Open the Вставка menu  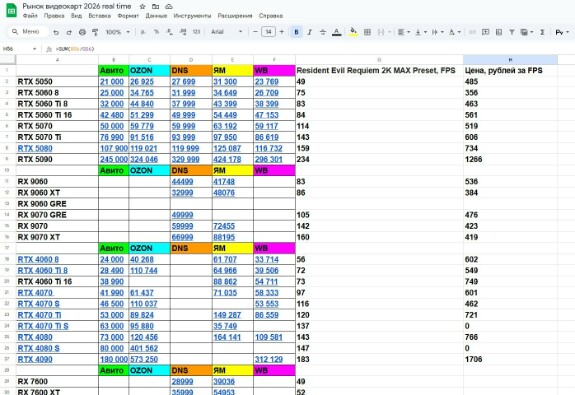click(99, 16)
